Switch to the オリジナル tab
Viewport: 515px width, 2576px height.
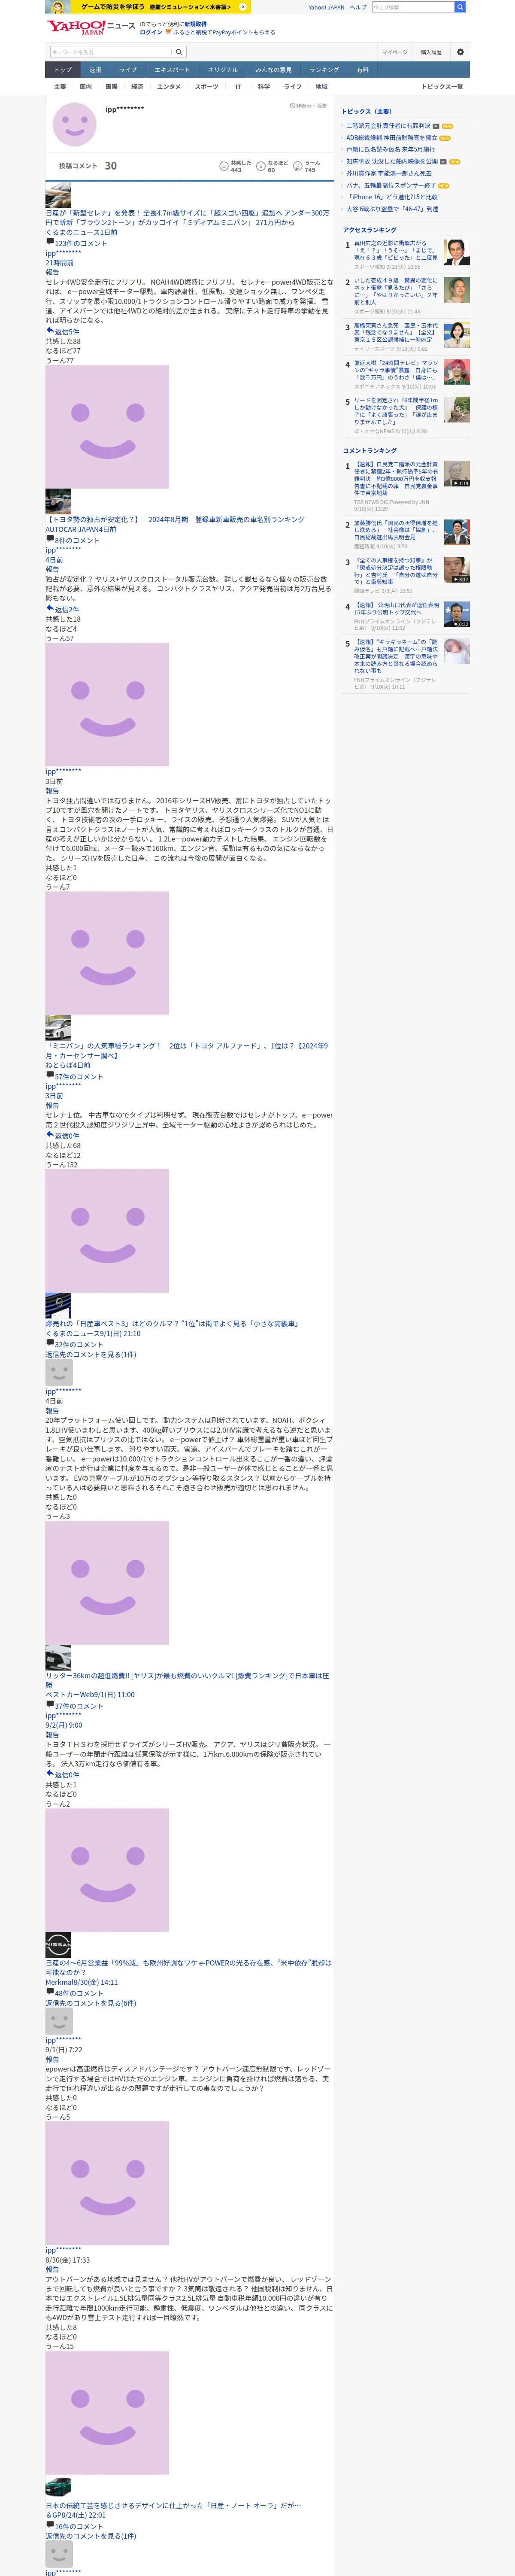click(x=223, y=70)
